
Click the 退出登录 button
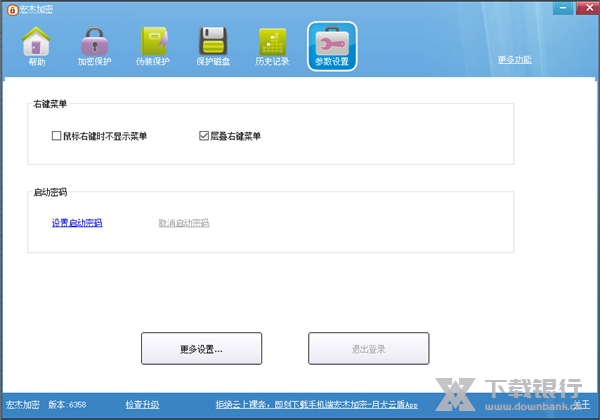[x=369, y=348]
